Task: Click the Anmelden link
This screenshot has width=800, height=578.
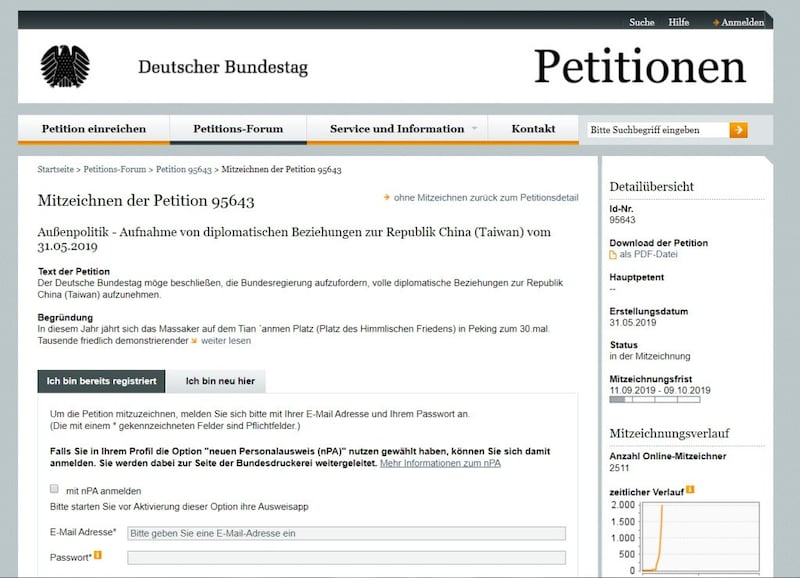Action: tap(742, 22)
